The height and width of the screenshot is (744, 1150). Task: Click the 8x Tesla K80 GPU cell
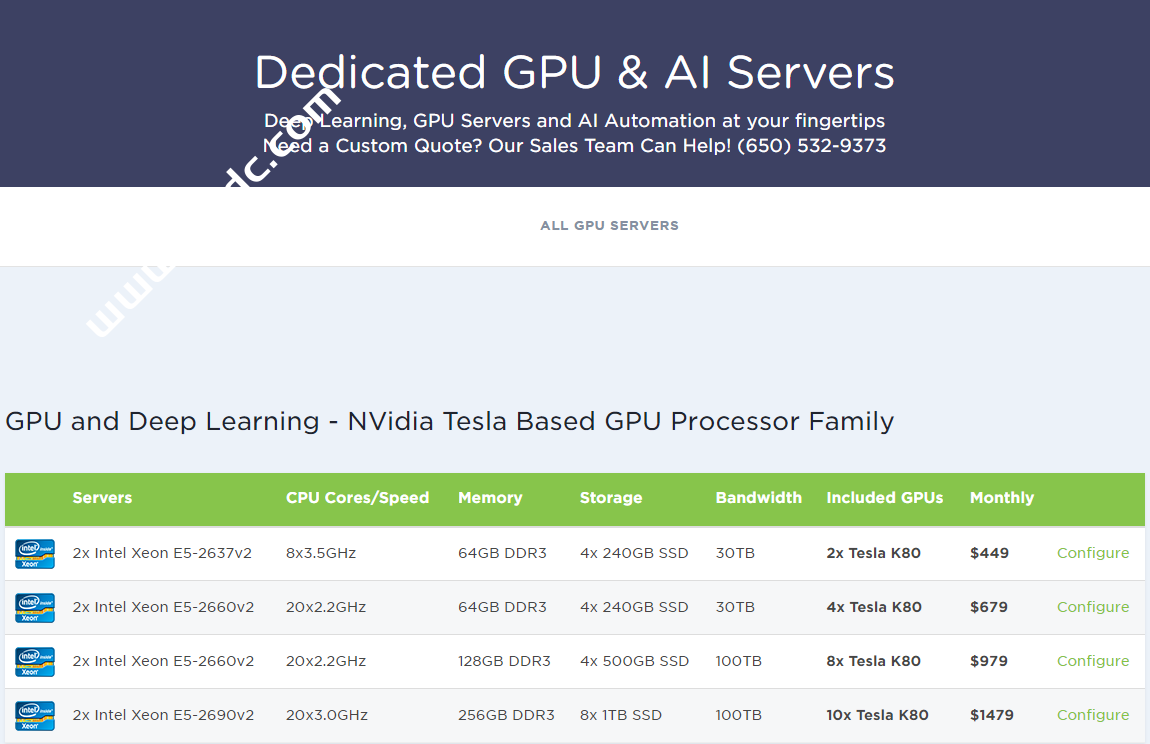coord(874,661)
